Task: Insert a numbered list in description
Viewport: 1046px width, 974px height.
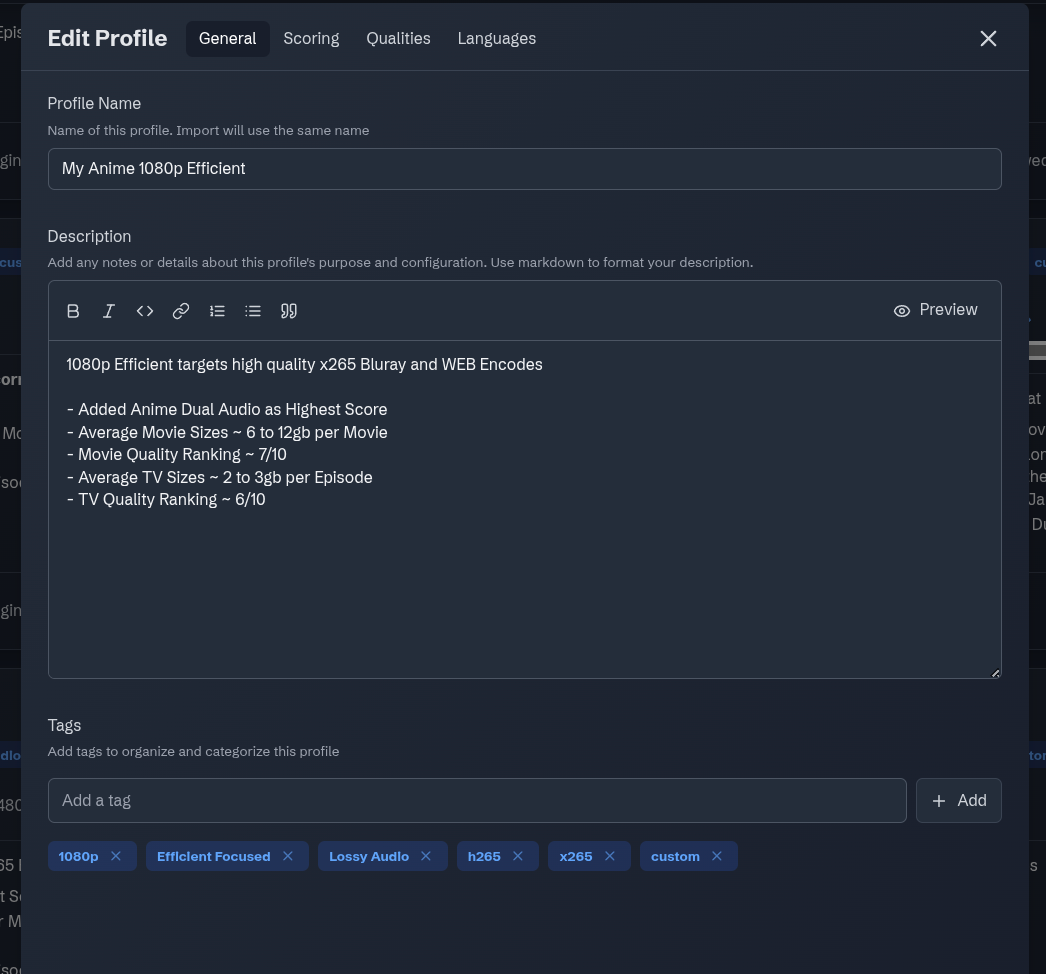Action: point(217,311)
